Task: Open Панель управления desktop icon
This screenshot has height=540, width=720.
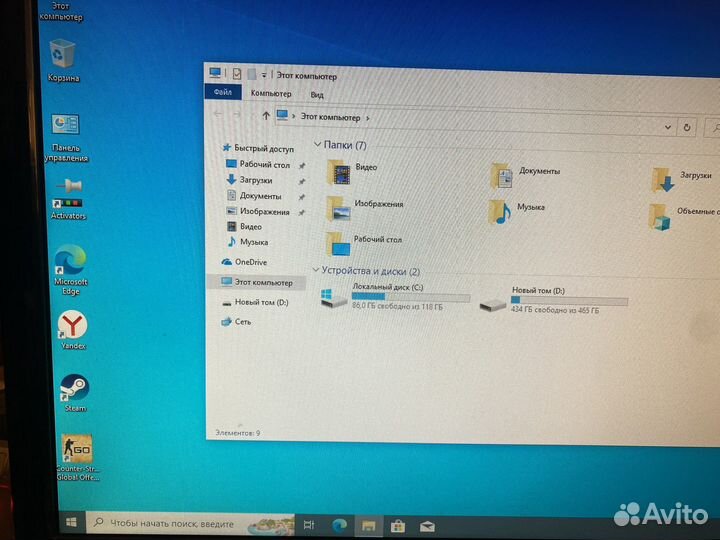Action: pos(67,126)
